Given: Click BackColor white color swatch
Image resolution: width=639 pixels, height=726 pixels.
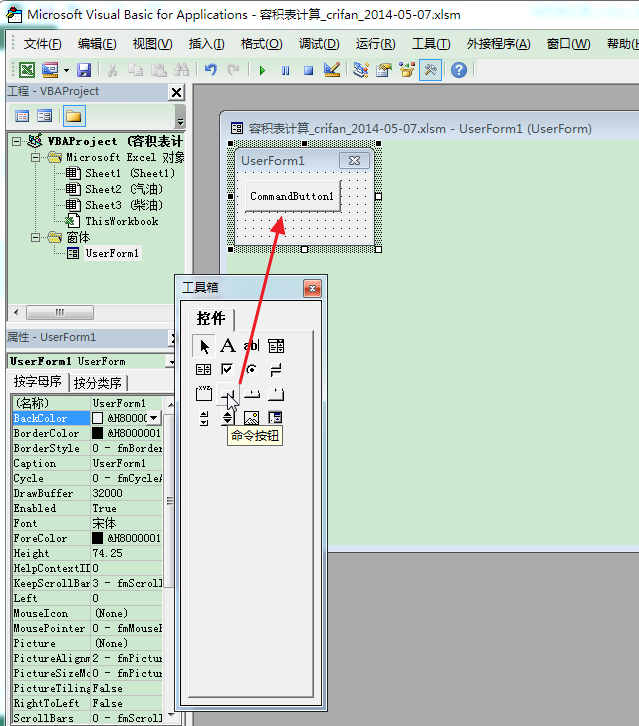Looking at the screenshot, I should [x=97, y=418].
